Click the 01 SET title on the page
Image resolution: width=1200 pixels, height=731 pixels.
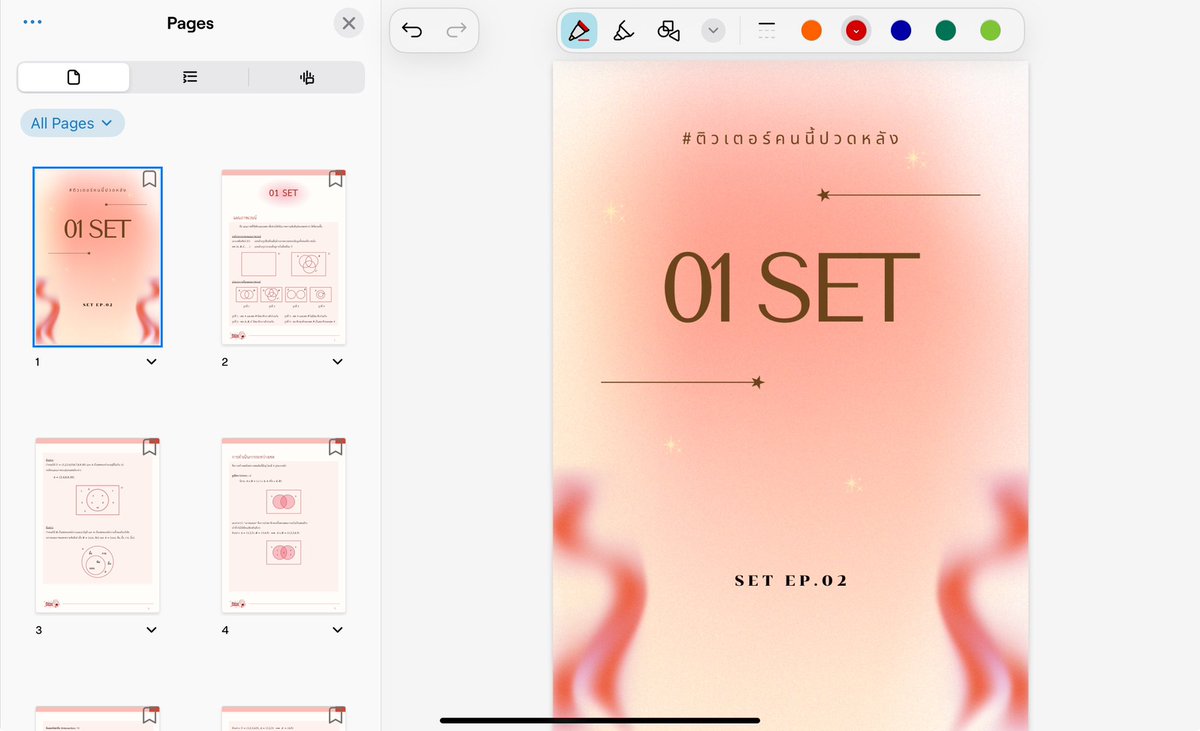[791, 288]
